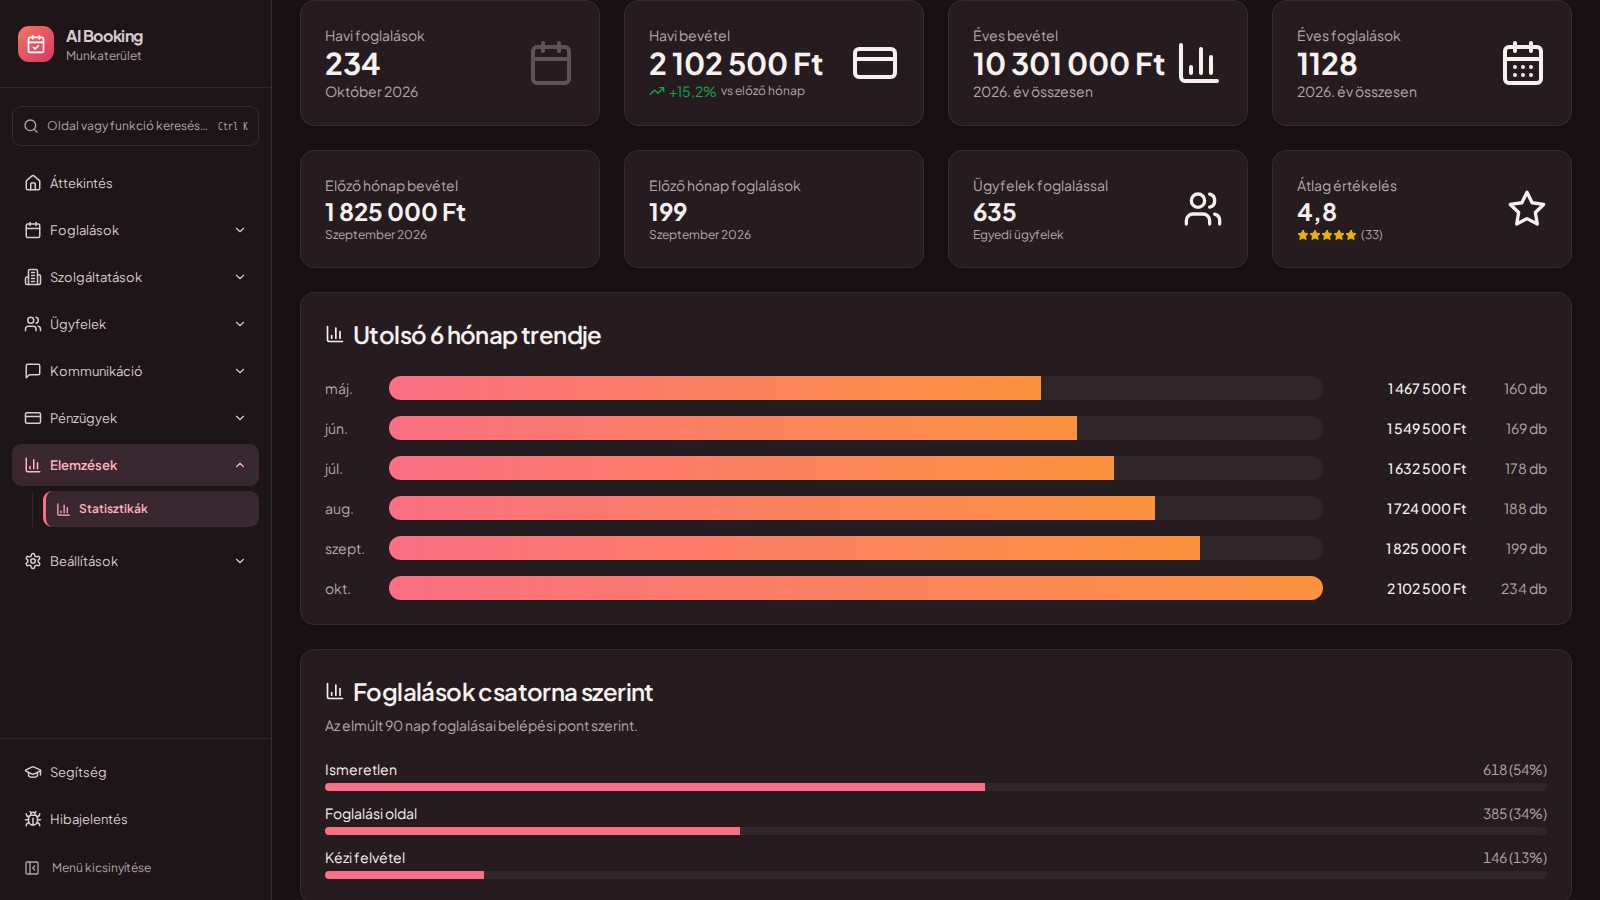Image resolution: width=1600 pixels, height=900 pixels.
Task: Click the 385 (34%) value
Action: pos(1515,814)
